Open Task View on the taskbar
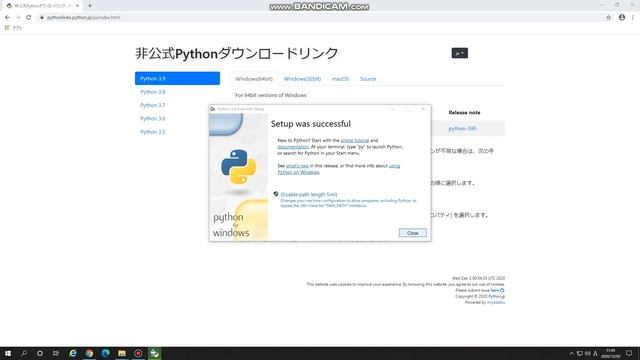Viewport: 640px width, 360px height. click(56, 353)
